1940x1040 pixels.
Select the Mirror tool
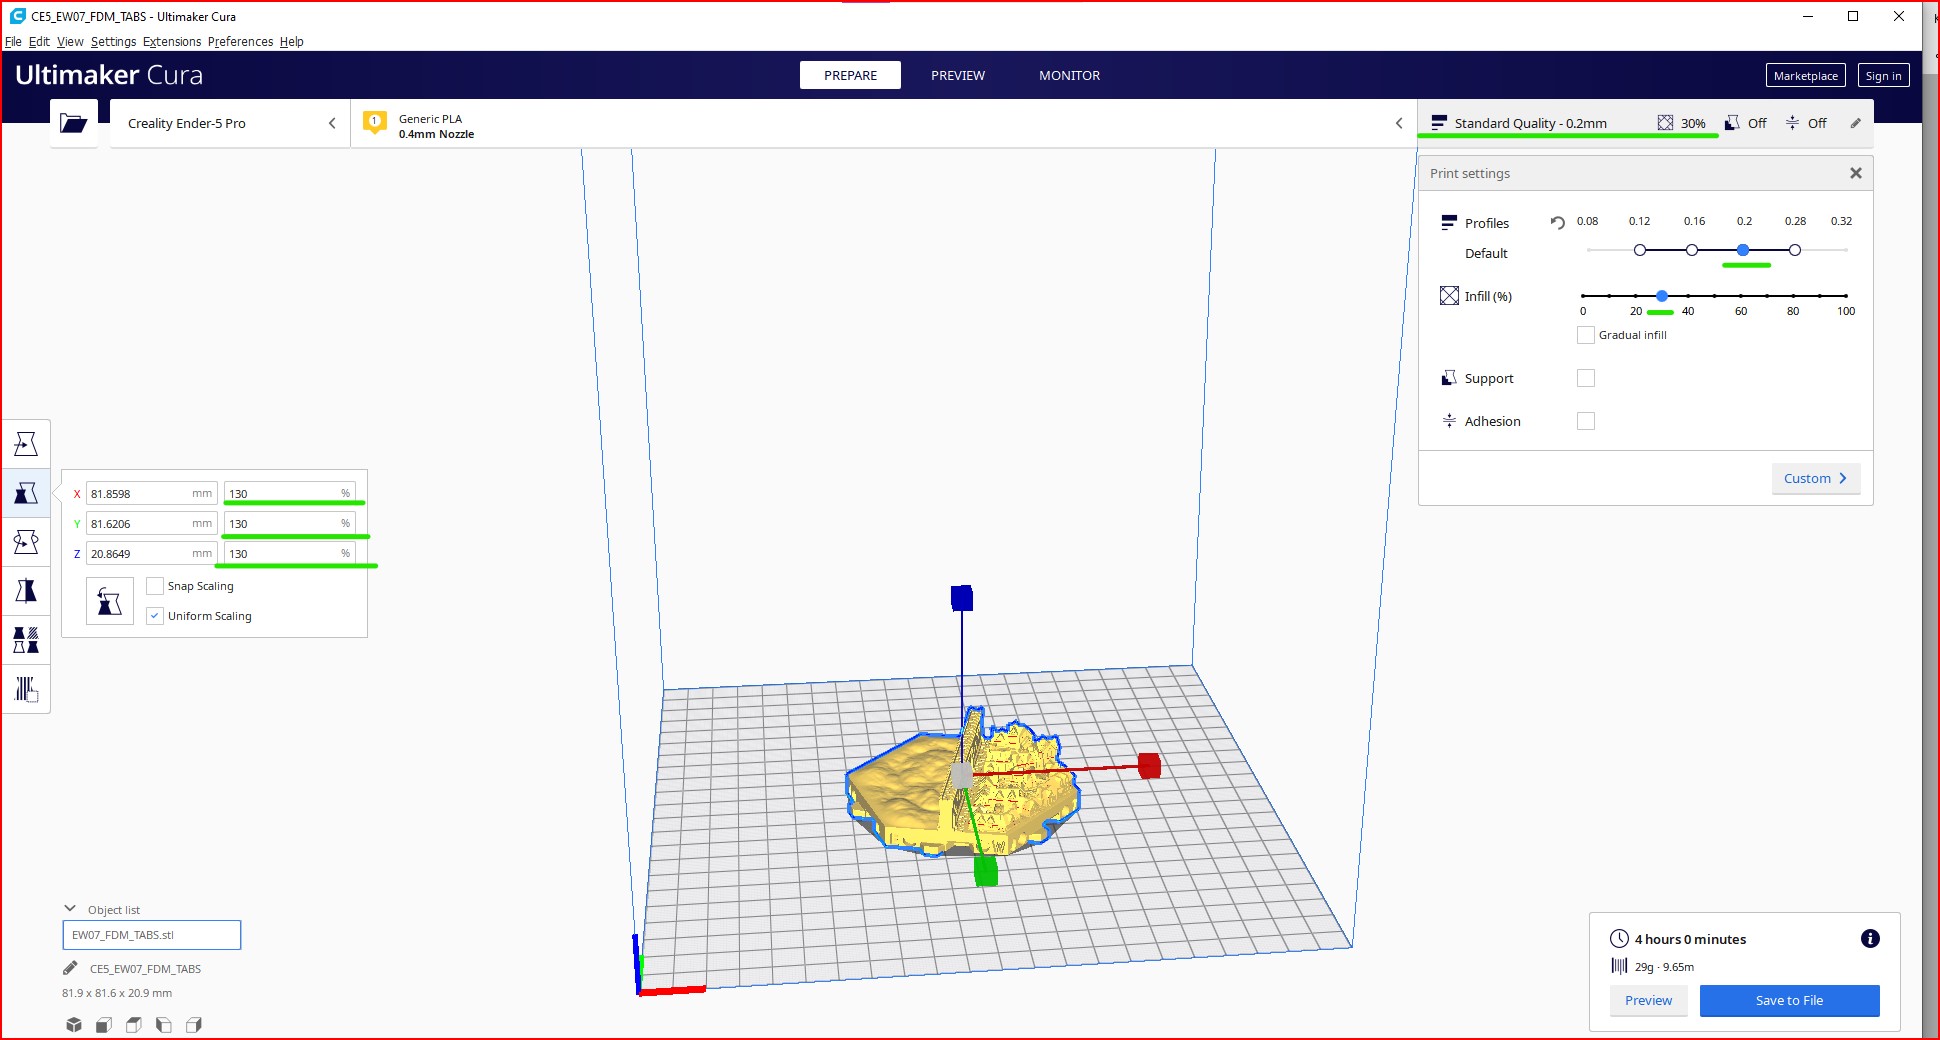(26, 591)
